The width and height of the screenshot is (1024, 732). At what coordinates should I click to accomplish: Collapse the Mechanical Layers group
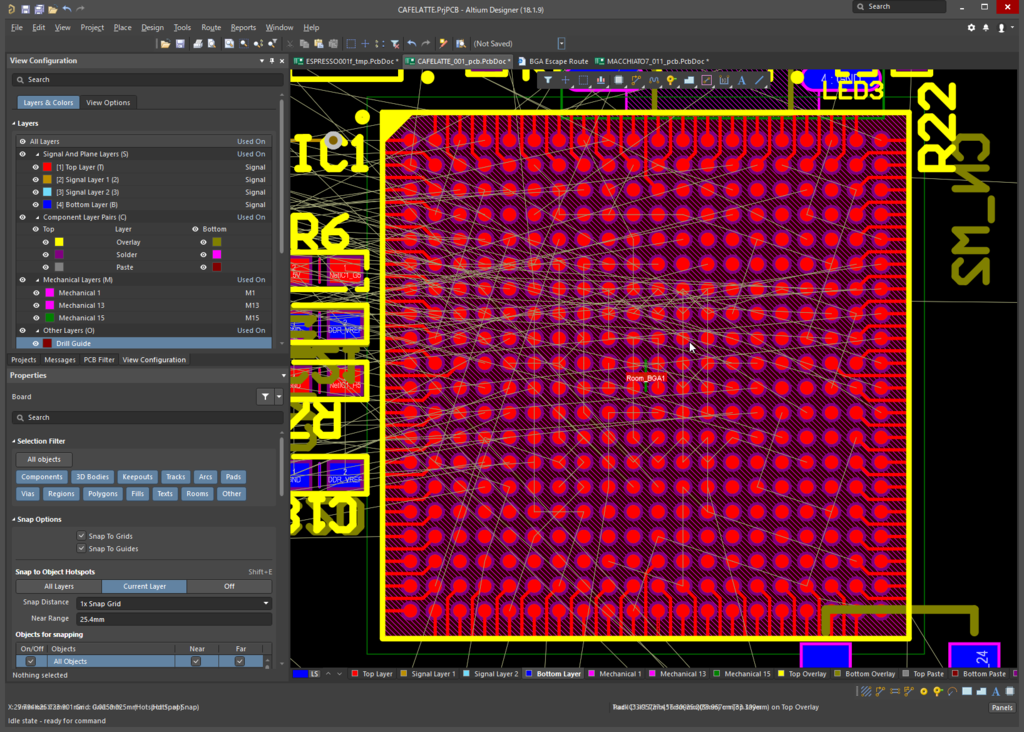tap(37, 280)
